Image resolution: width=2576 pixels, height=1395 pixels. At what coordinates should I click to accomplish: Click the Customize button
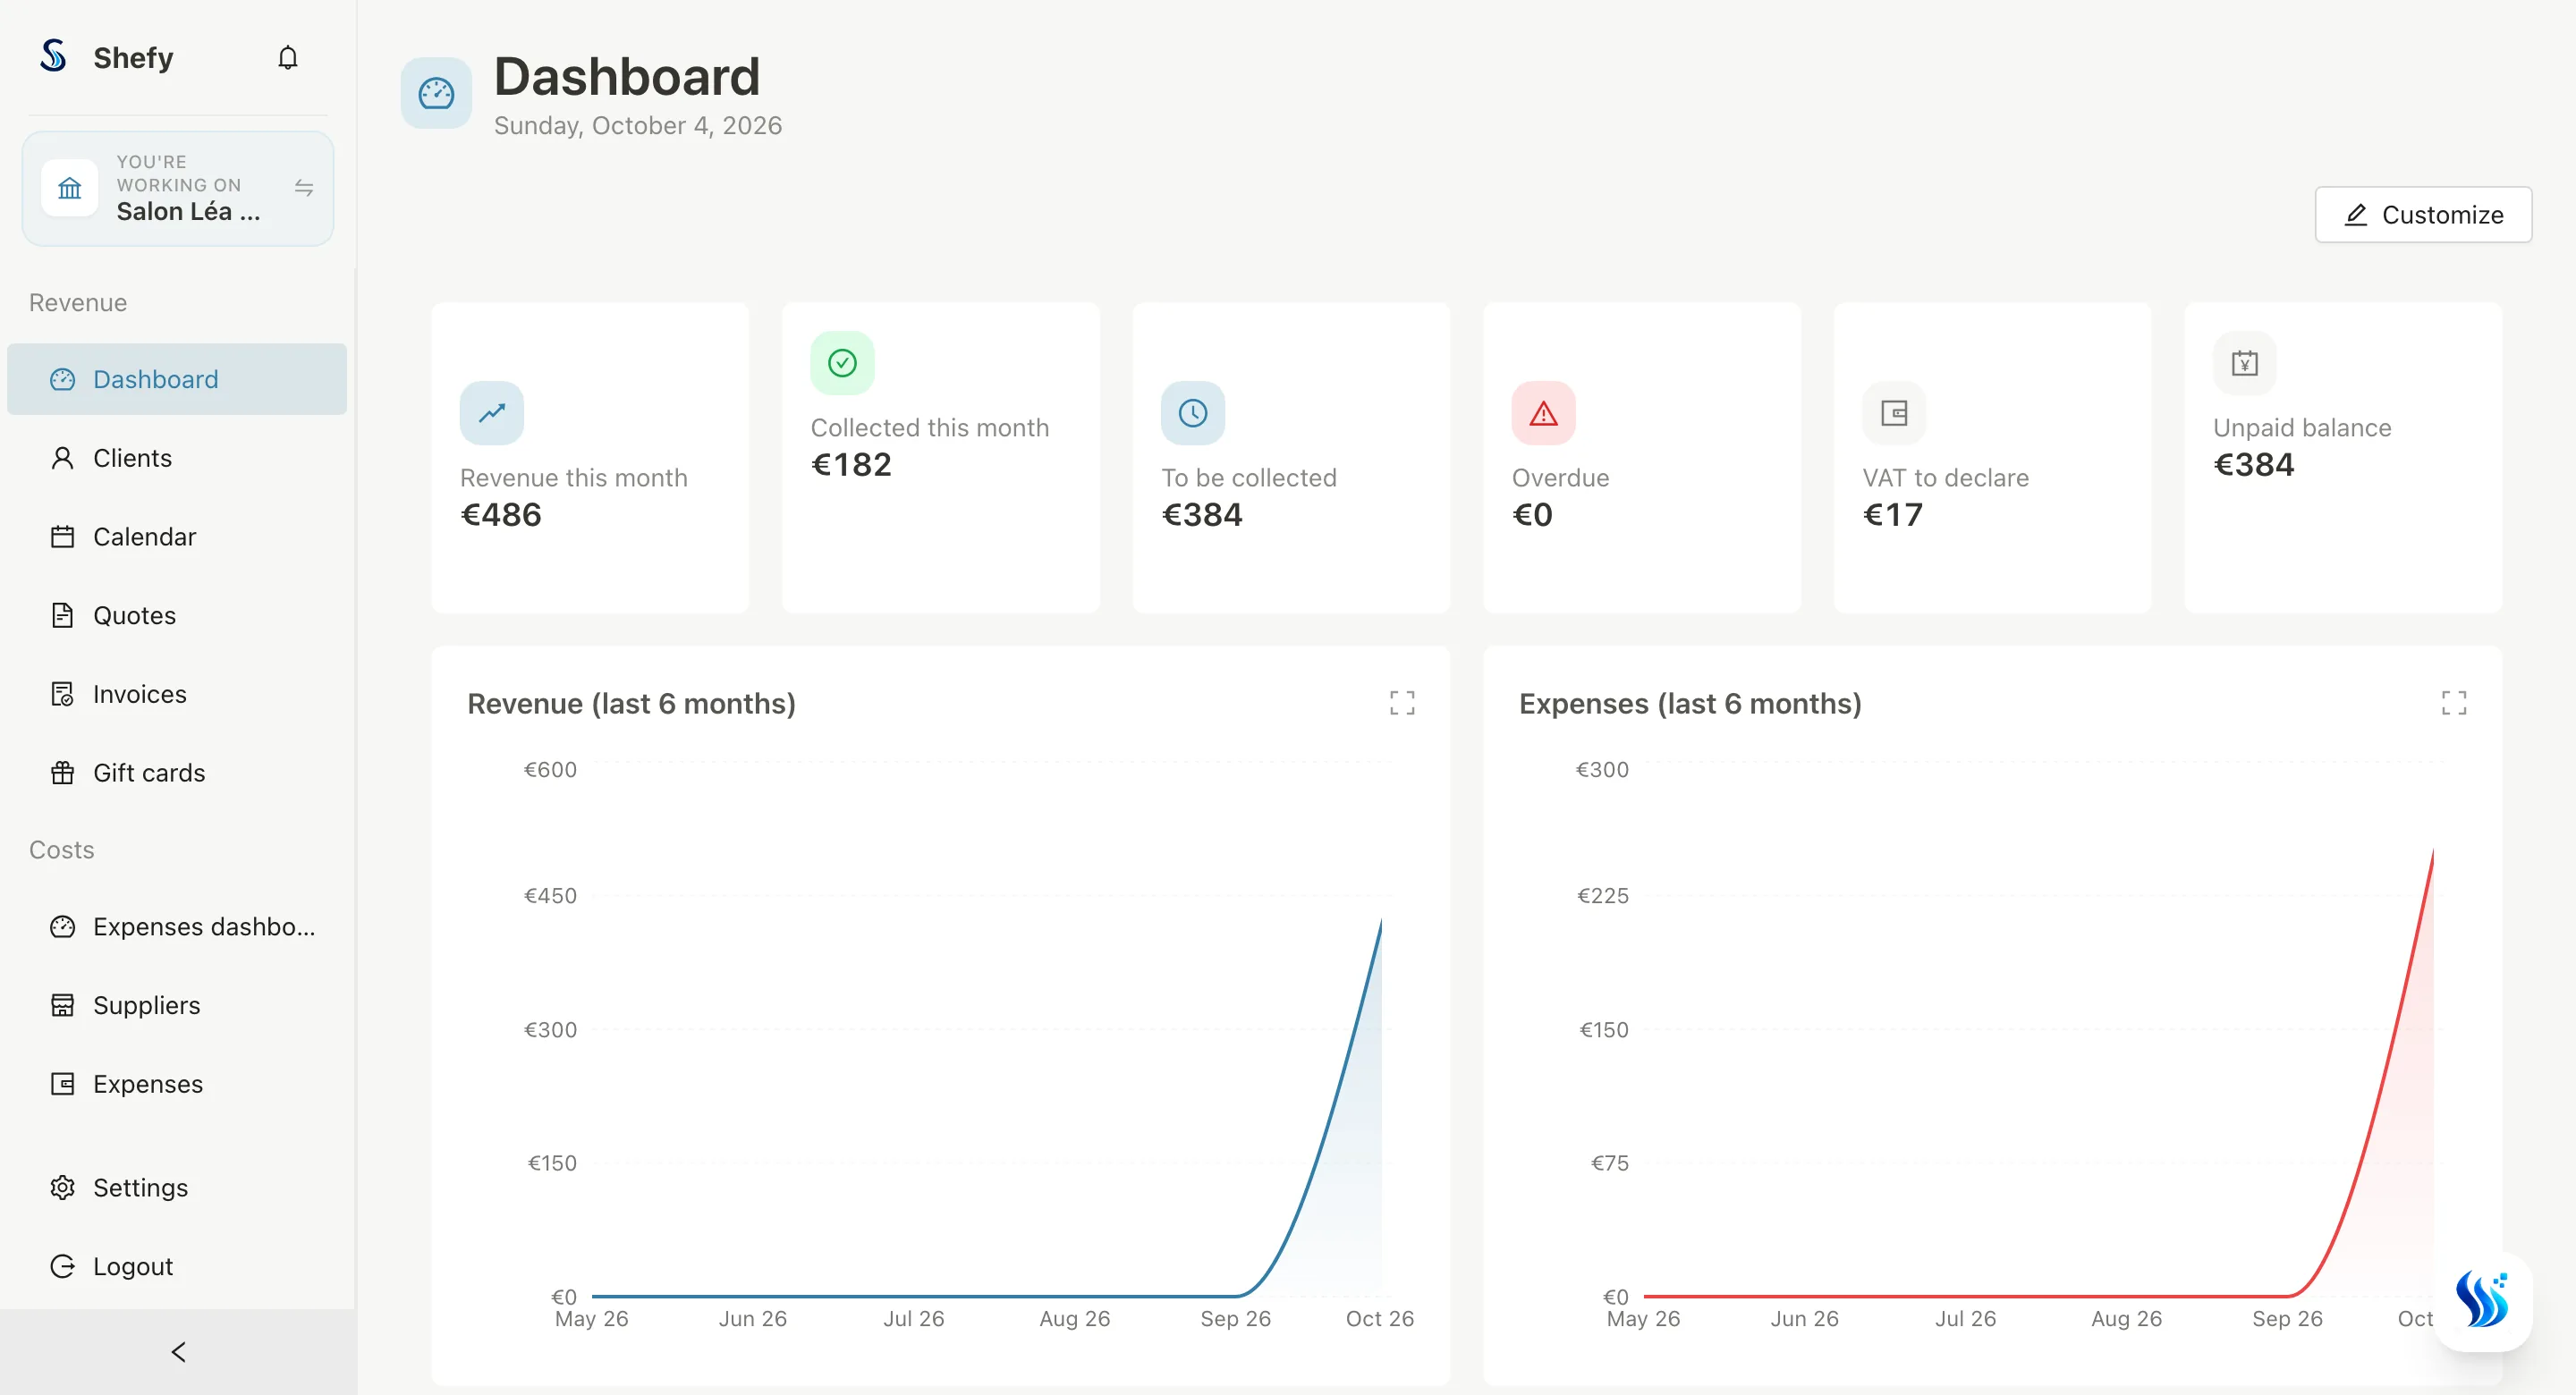(2423, 214)
